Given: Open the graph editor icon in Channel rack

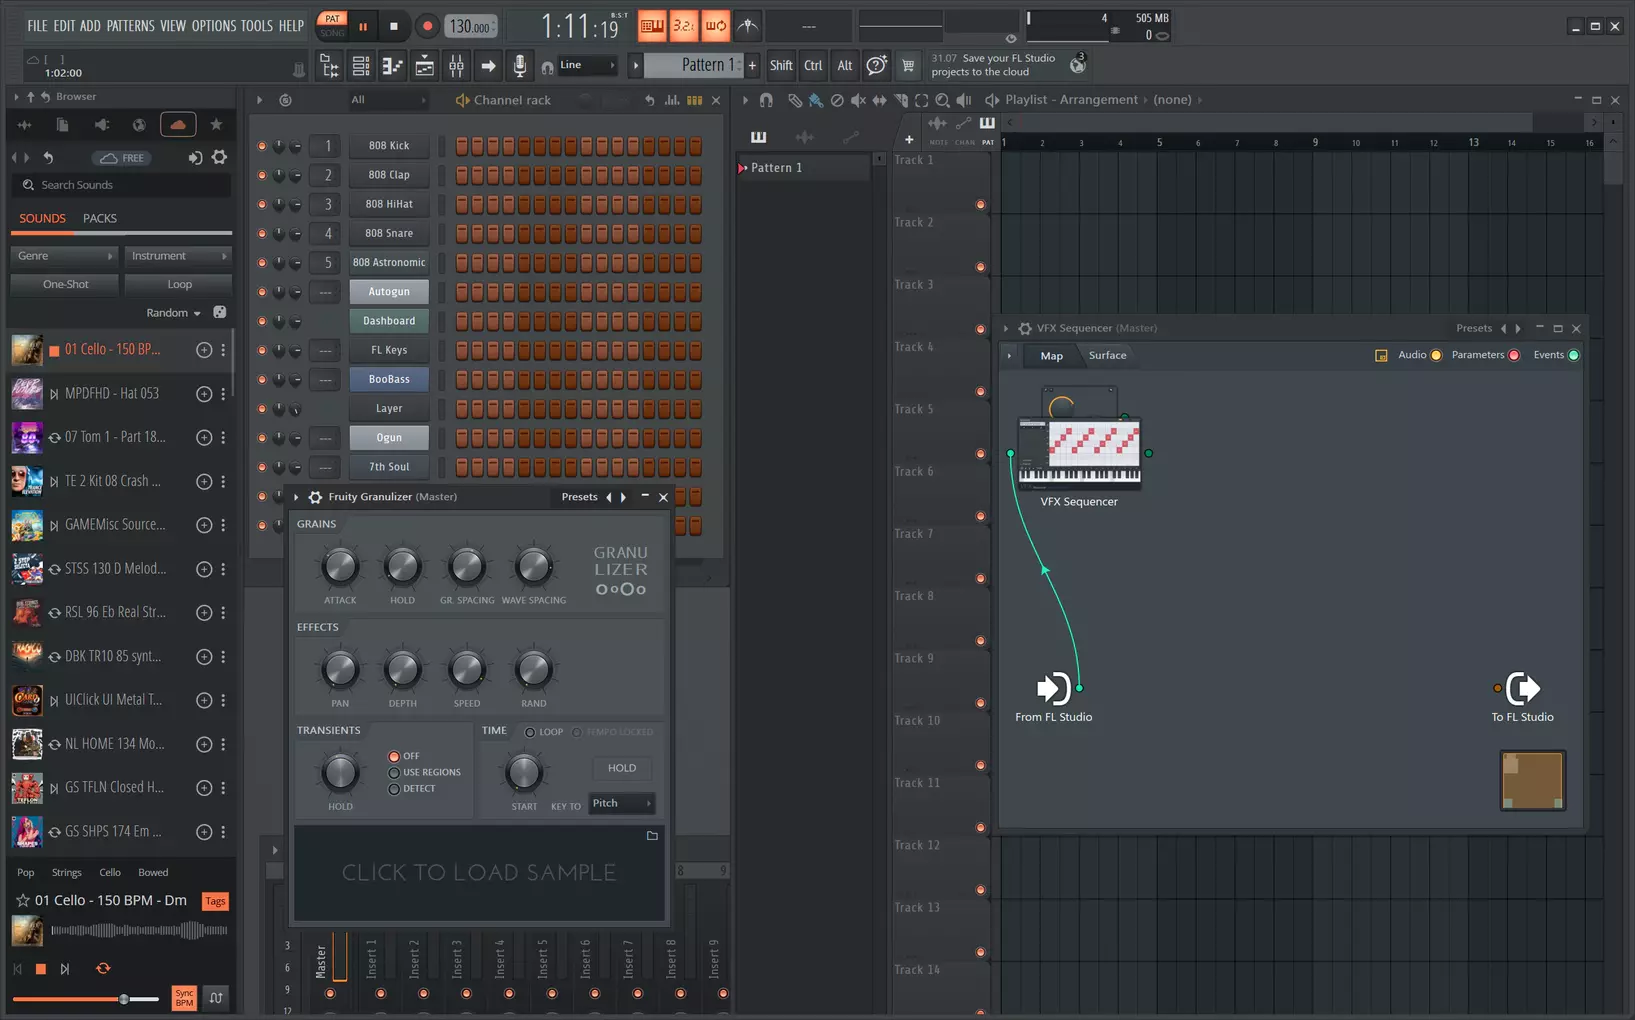Looking at the screenshot, I should [672, 100].
